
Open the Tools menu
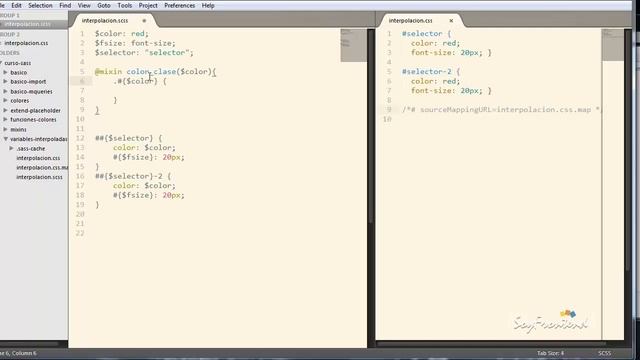(x=124, y=6)
